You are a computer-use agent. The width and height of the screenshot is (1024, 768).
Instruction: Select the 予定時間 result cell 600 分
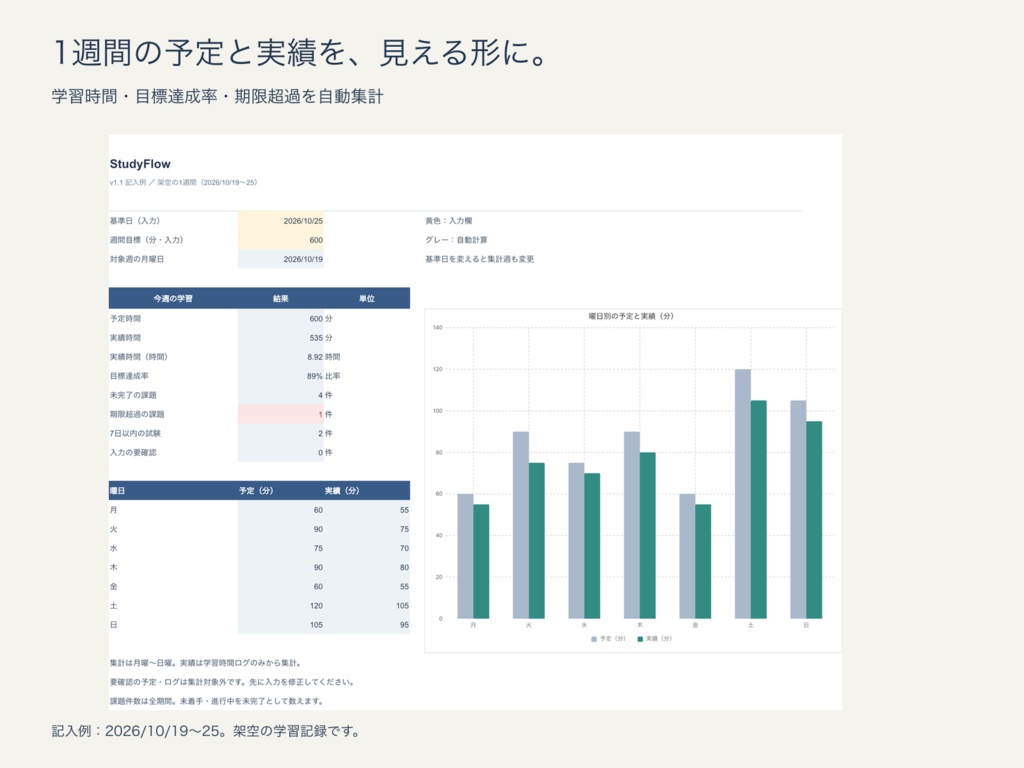pos(281,318)
